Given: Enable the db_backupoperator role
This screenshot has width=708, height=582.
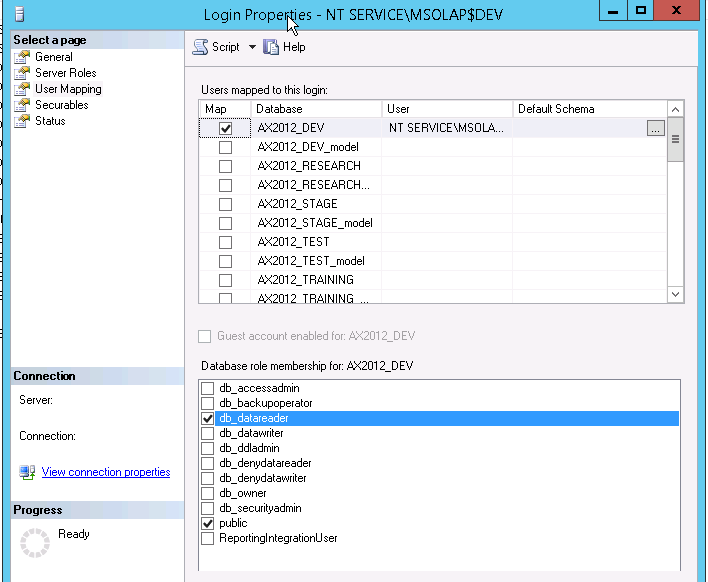Looking at the screenshot, I should (x=207, y=403).
